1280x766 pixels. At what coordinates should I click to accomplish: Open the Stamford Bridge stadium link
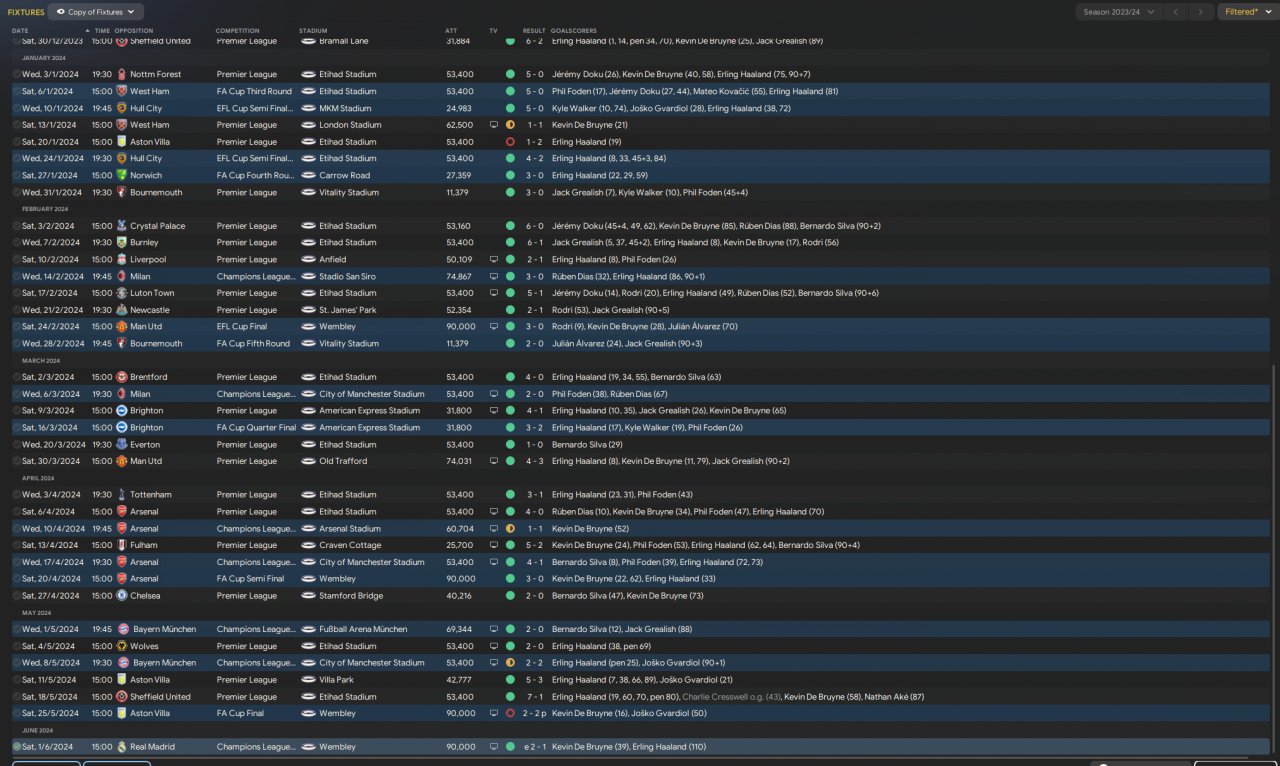pyautogui.click(x=353, y=595)
